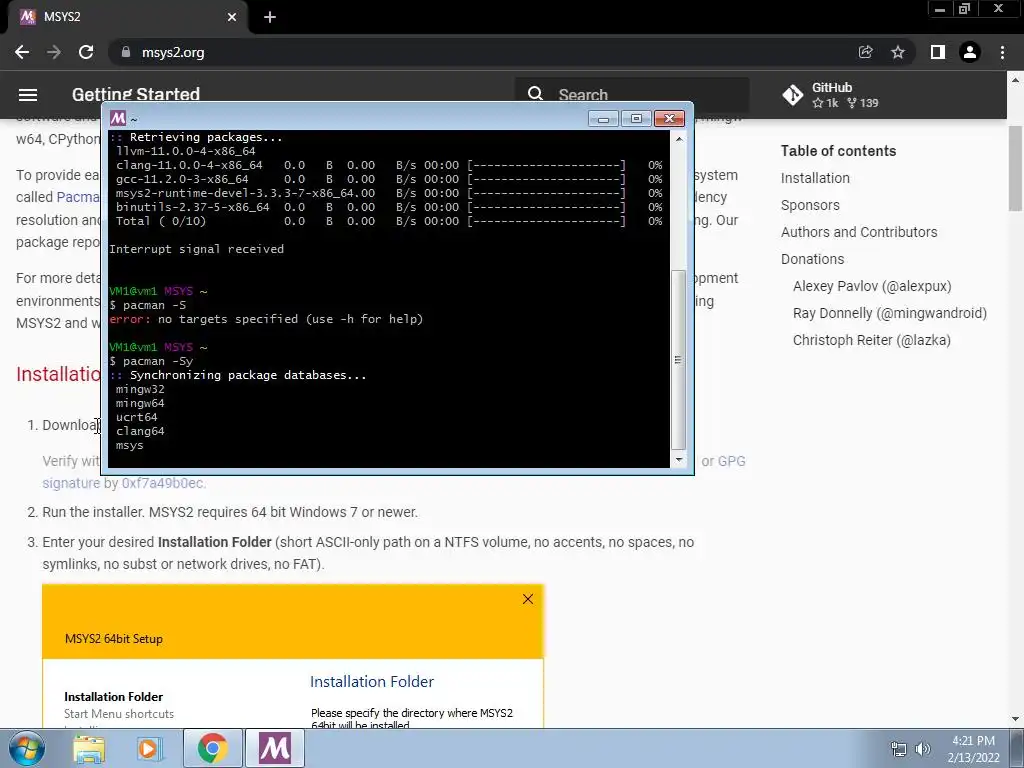Open the GPG signature 0xf7a49b0ec link
This screenshot has width=1024, height=768.
(x=163, y=483)
